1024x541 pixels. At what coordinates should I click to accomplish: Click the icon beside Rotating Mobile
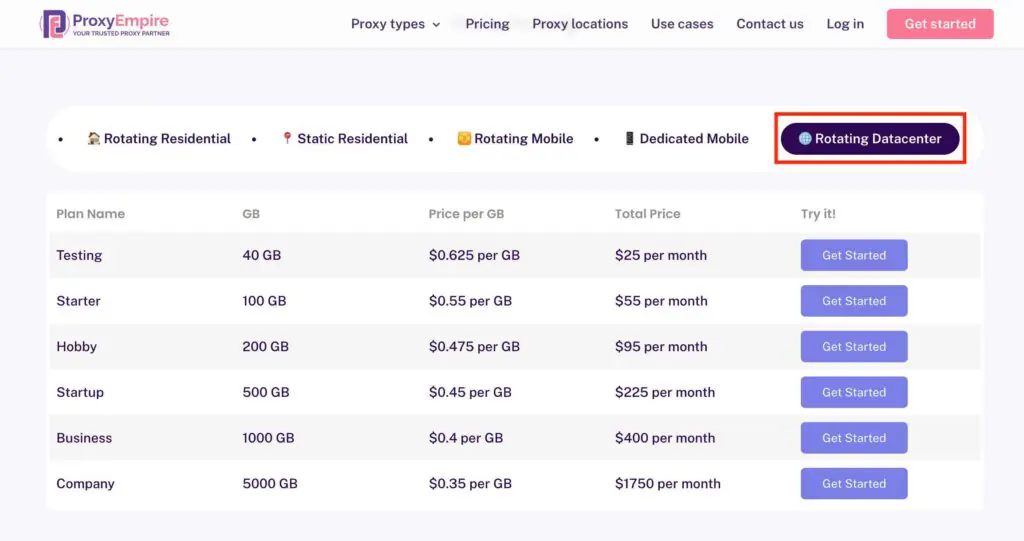point(464,139)
